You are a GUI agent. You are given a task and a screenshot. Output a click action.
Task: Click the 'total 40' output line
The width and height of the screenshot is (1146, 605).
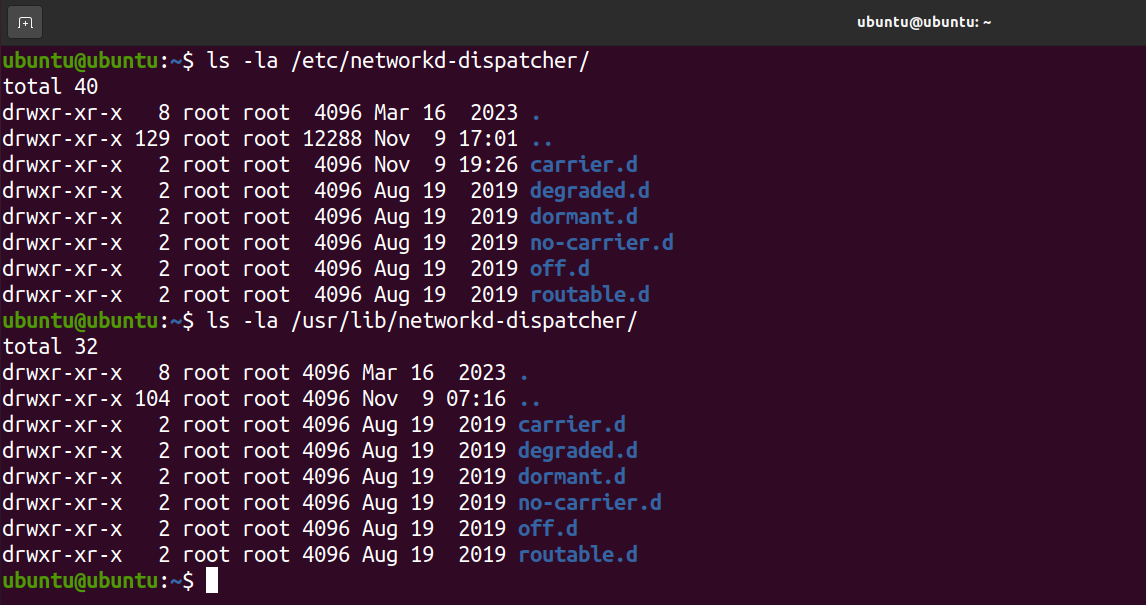click(x=50, y=87)
